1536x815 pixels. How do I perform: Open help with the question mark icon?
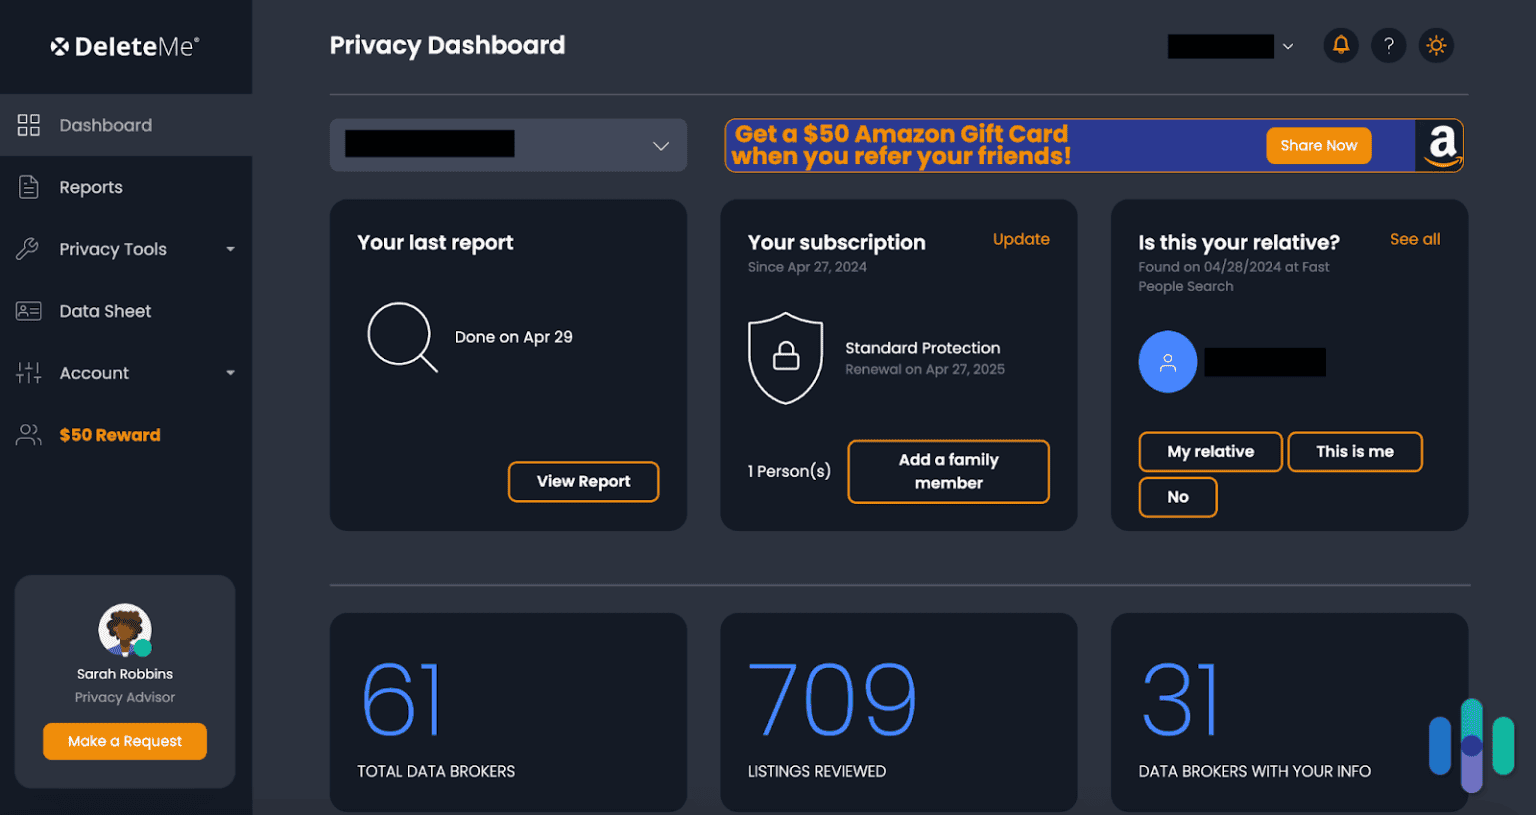1388,45
